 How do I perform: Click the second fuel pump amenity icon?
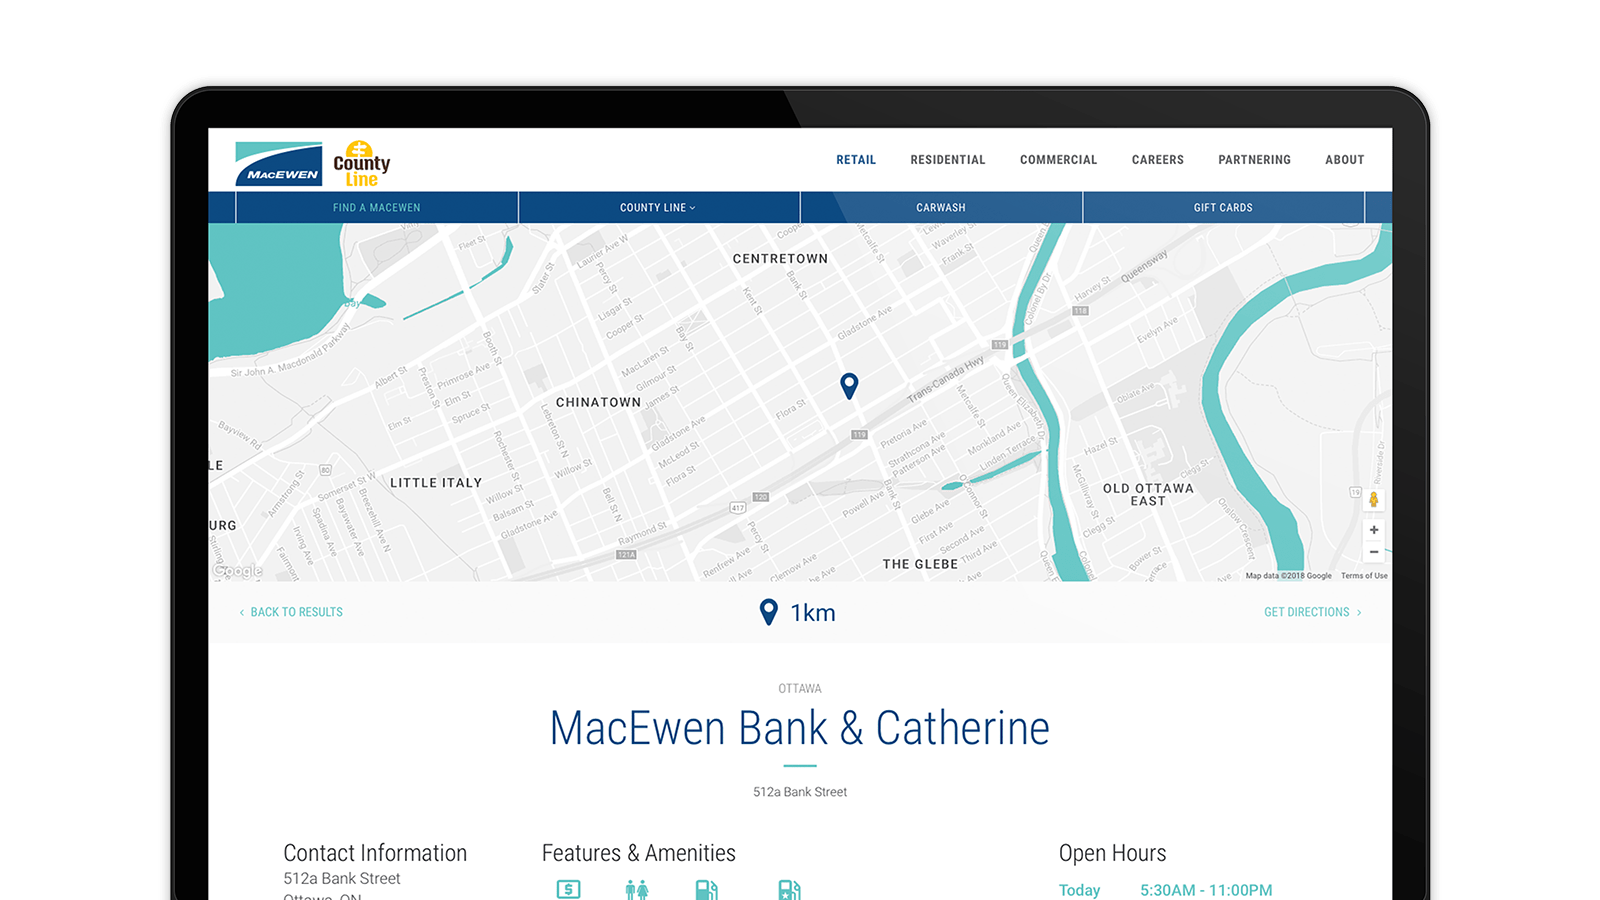(789, 889)
